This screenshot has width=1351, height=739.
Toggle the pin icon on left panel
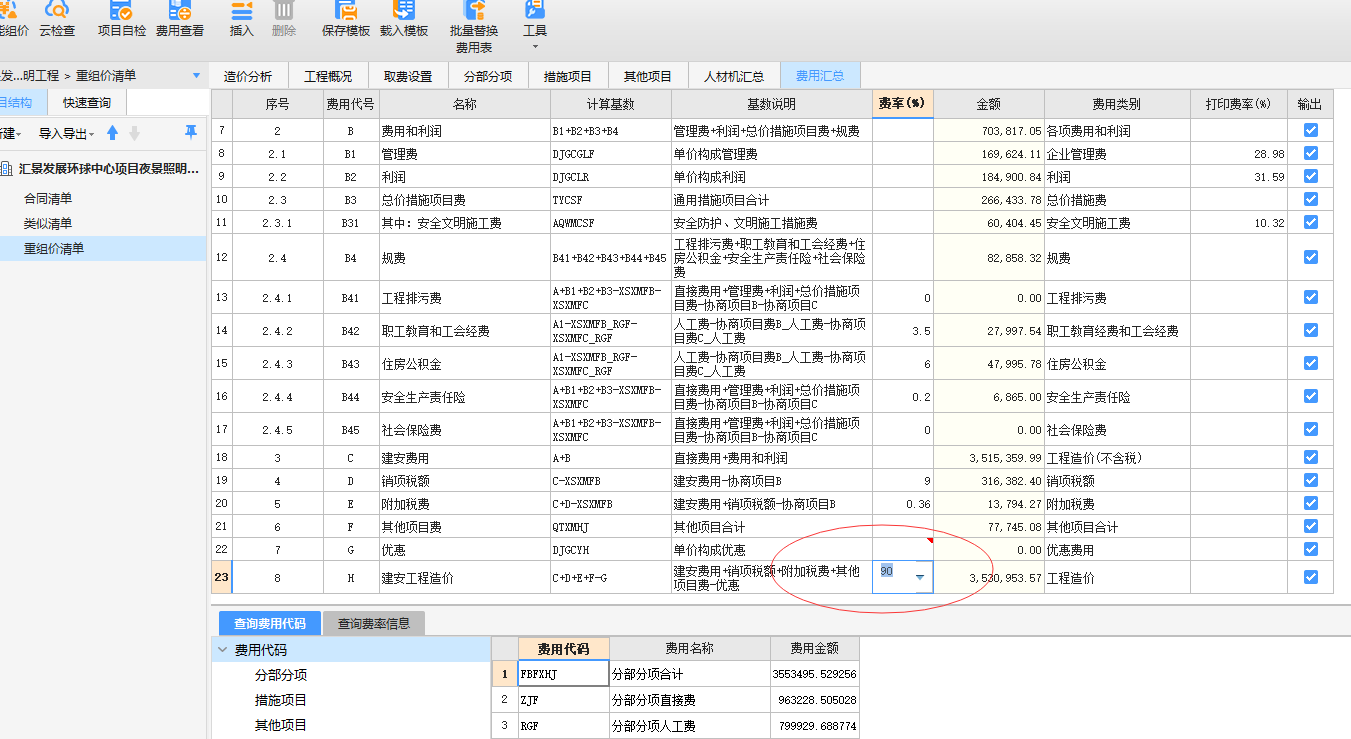tap(190, 132)
